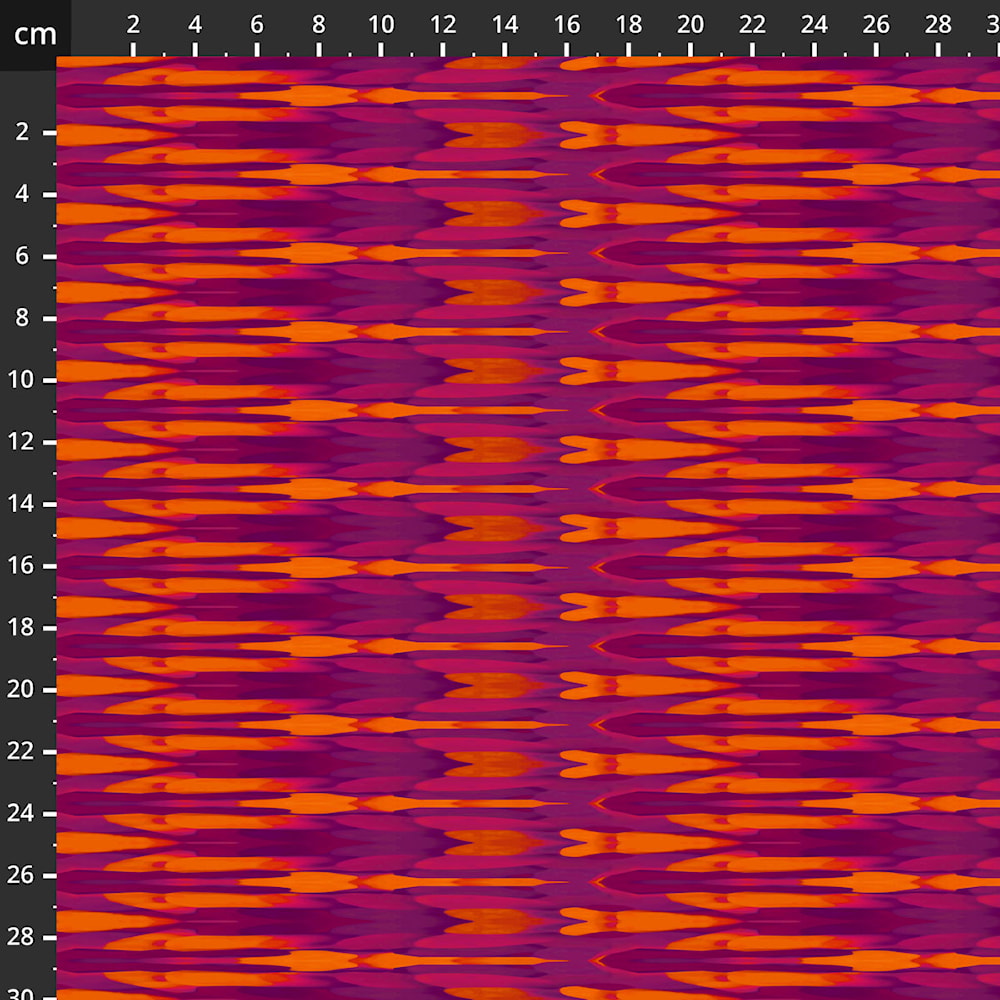
Task: Select the 6 cm mark on horizontal ruler
Action: 257,26
